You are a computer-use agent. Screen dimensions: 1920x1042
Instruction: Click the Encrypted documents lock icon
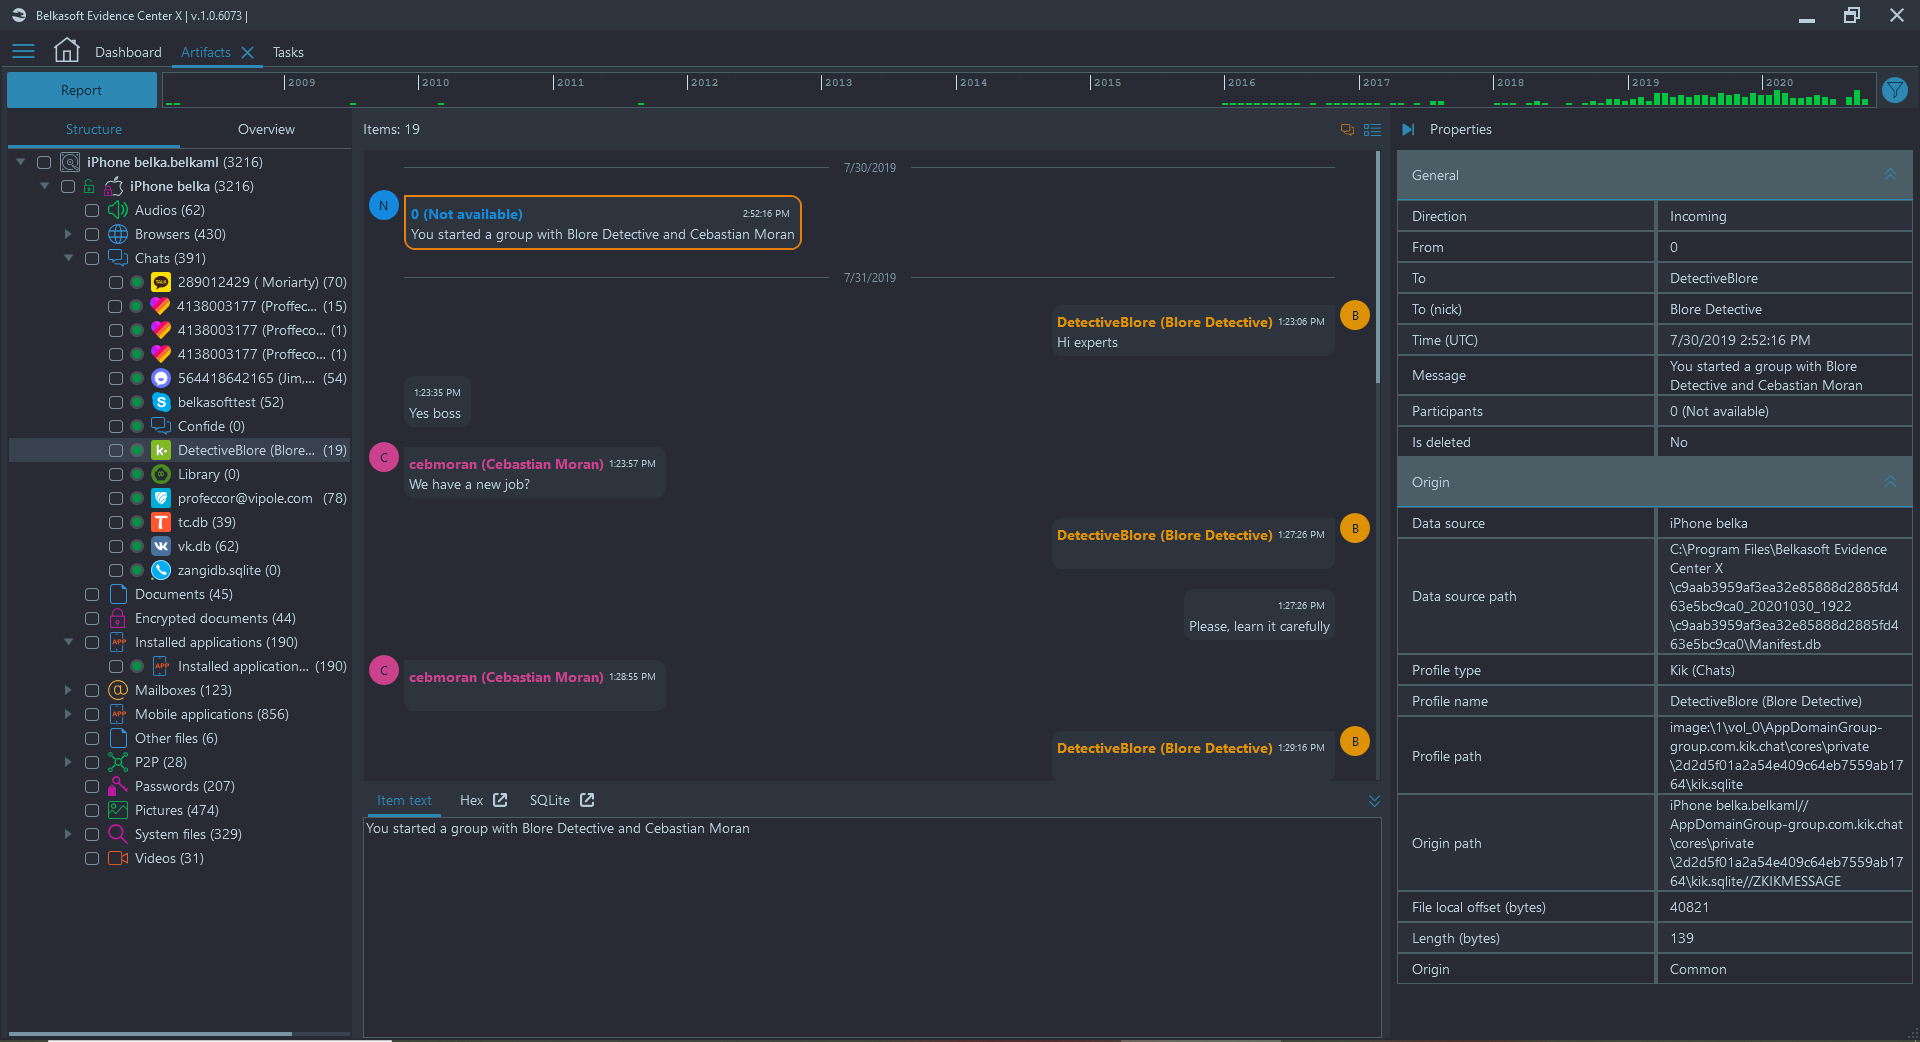coord(118,618)
